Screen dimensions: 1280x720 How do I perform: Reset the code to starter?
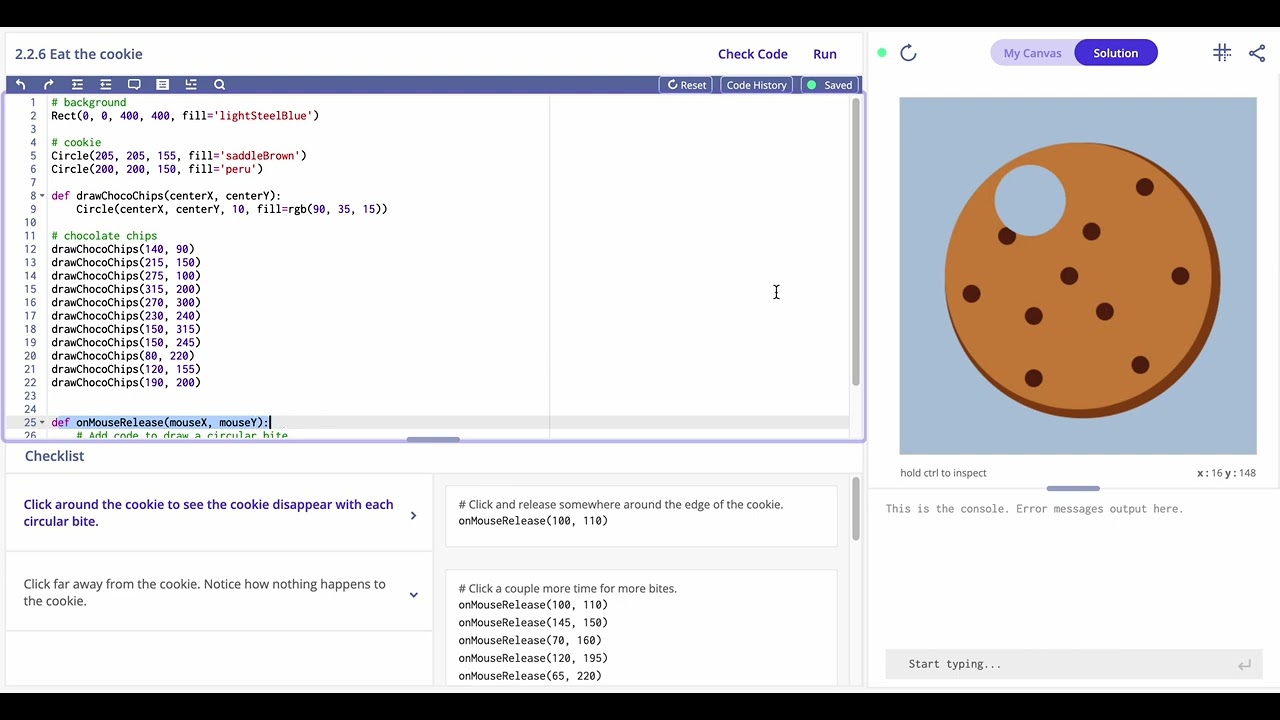tap(687, 85)
